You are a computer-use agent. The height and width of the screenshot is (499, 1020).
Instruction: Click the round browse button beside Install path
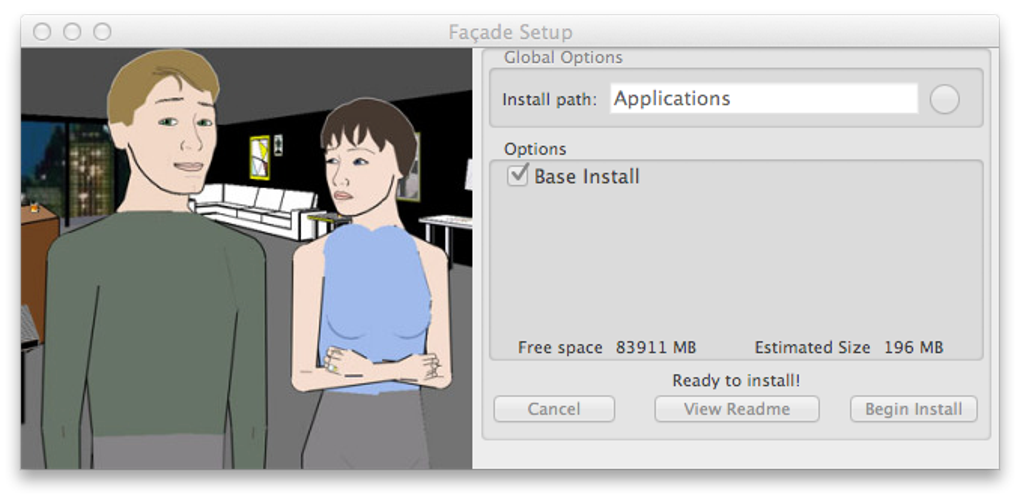point(944,100)
